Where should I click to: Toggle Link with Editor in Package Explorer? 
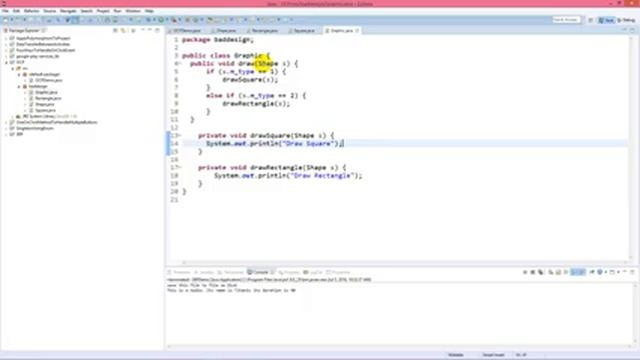click(x=123, y=31)
